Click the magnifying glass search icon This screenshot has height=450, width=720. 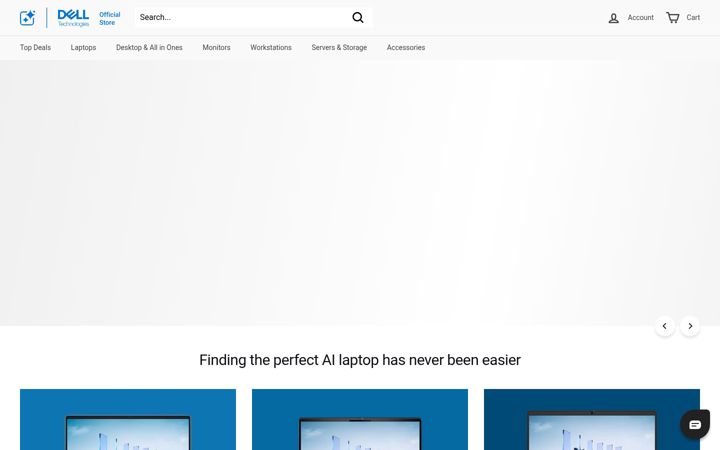coord(358,17)
